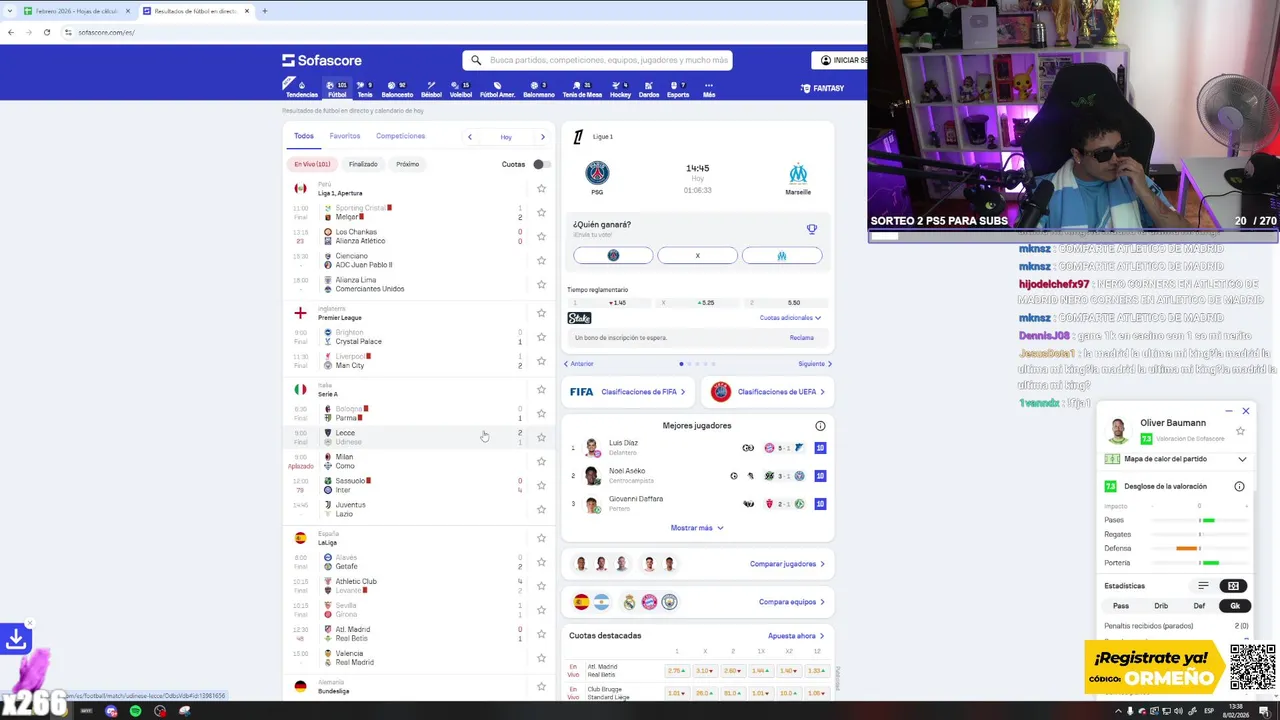Select the Def stats tab
The width and height of the screenshot is (1280, 720).
click(x=1199, y=606)
